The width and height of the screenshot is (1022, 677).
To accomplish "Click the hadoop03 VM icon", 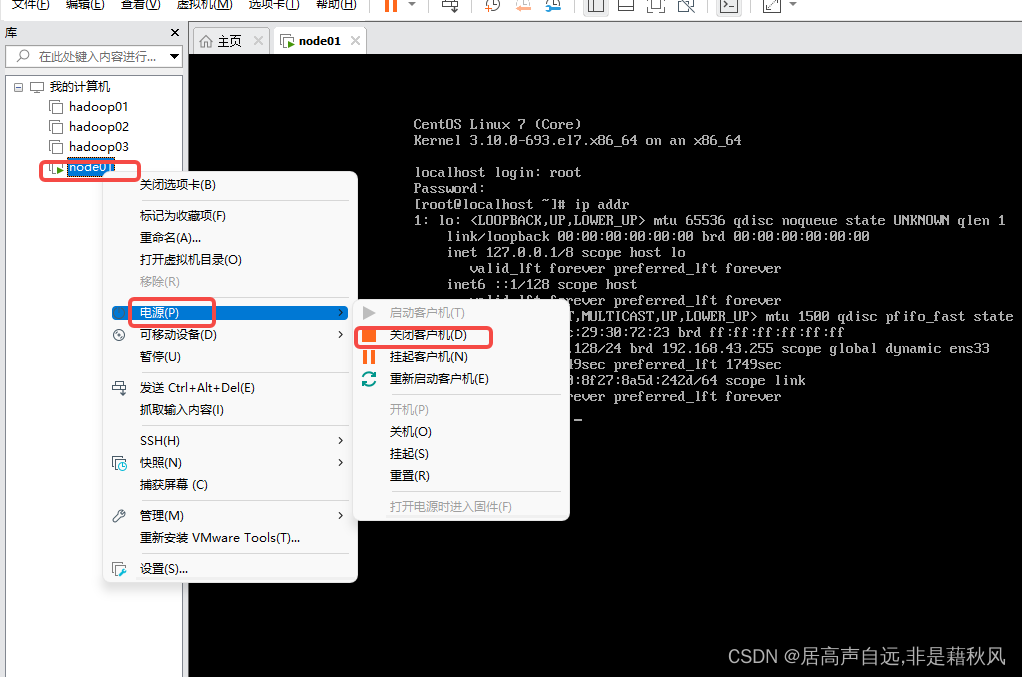I will point(56,147).
